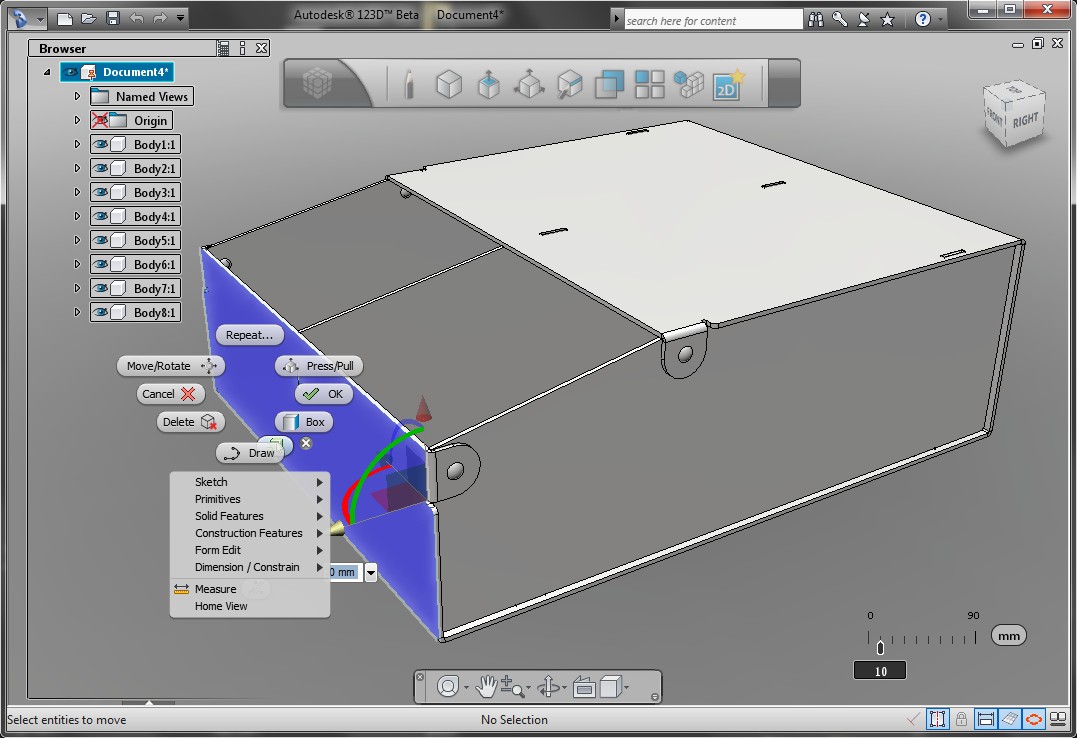Image resolution: width=1077 pixels, height=738 pixels.
Task: Open the Form Edit submenu
Action: [x=250, y=550]
